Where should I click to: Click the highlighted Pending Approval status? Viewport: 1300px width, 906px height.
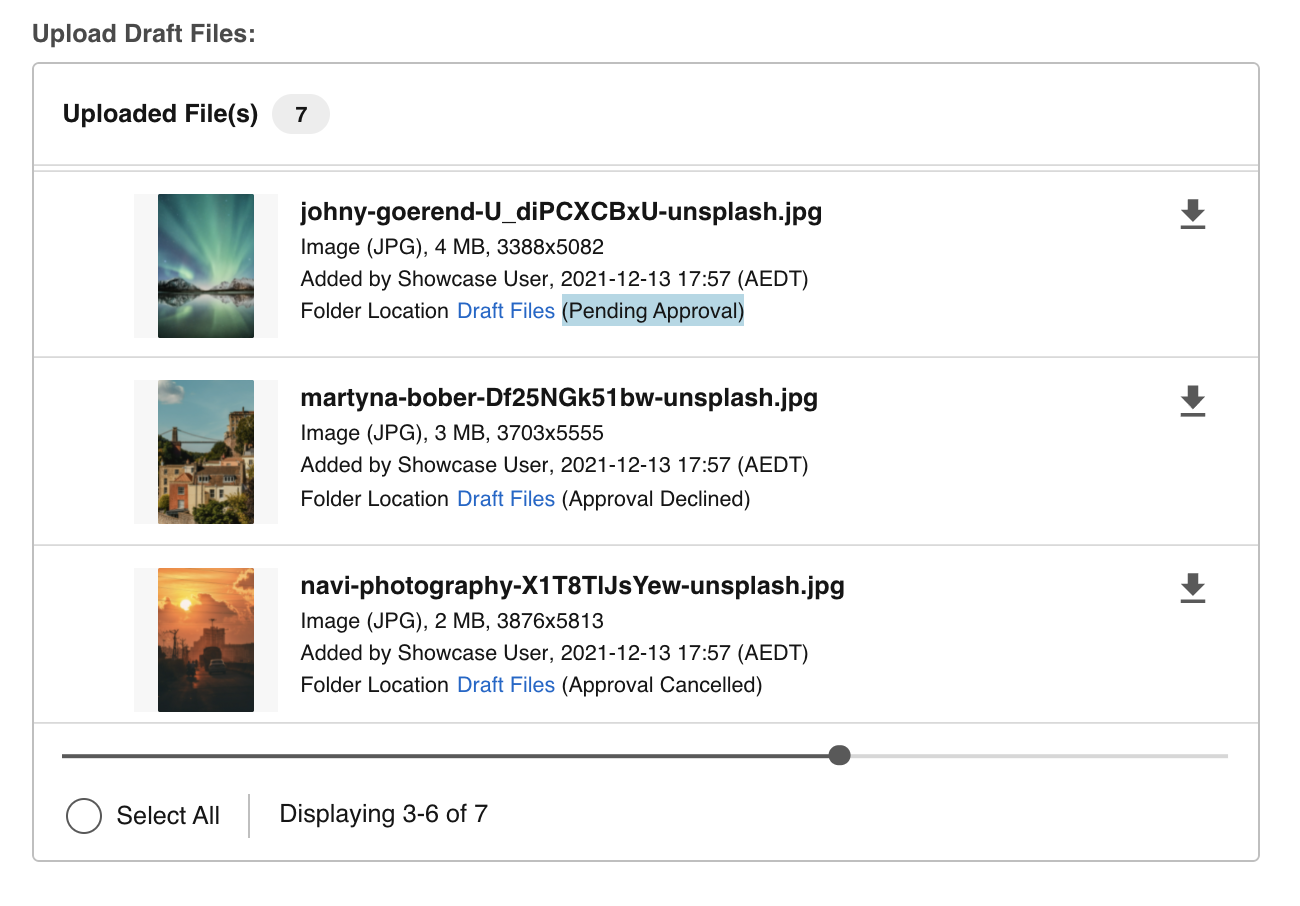point(652,311)
